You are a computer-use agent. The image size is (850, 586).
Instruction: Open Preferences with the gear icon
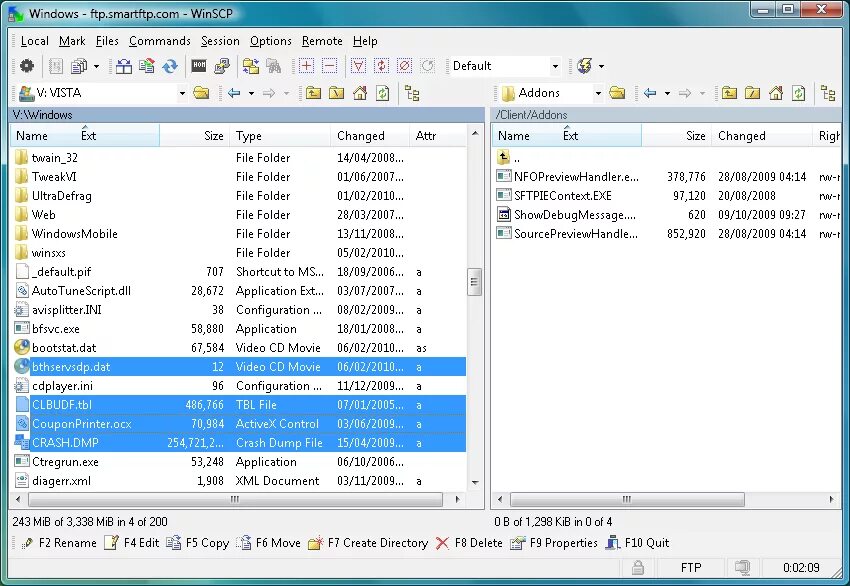(x=27, y=66)
